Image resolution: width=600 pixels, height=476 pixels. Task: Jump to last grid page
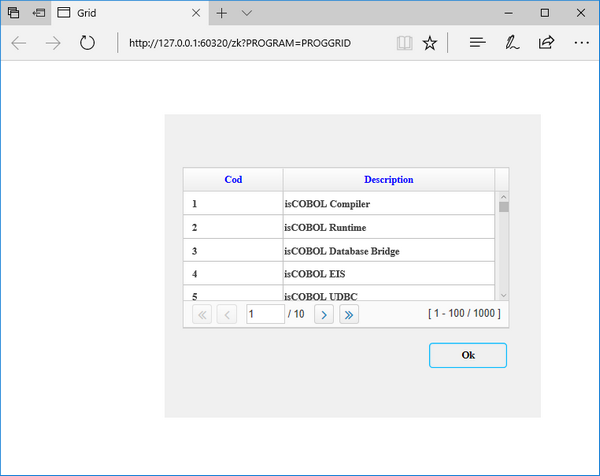pos(349,314)
